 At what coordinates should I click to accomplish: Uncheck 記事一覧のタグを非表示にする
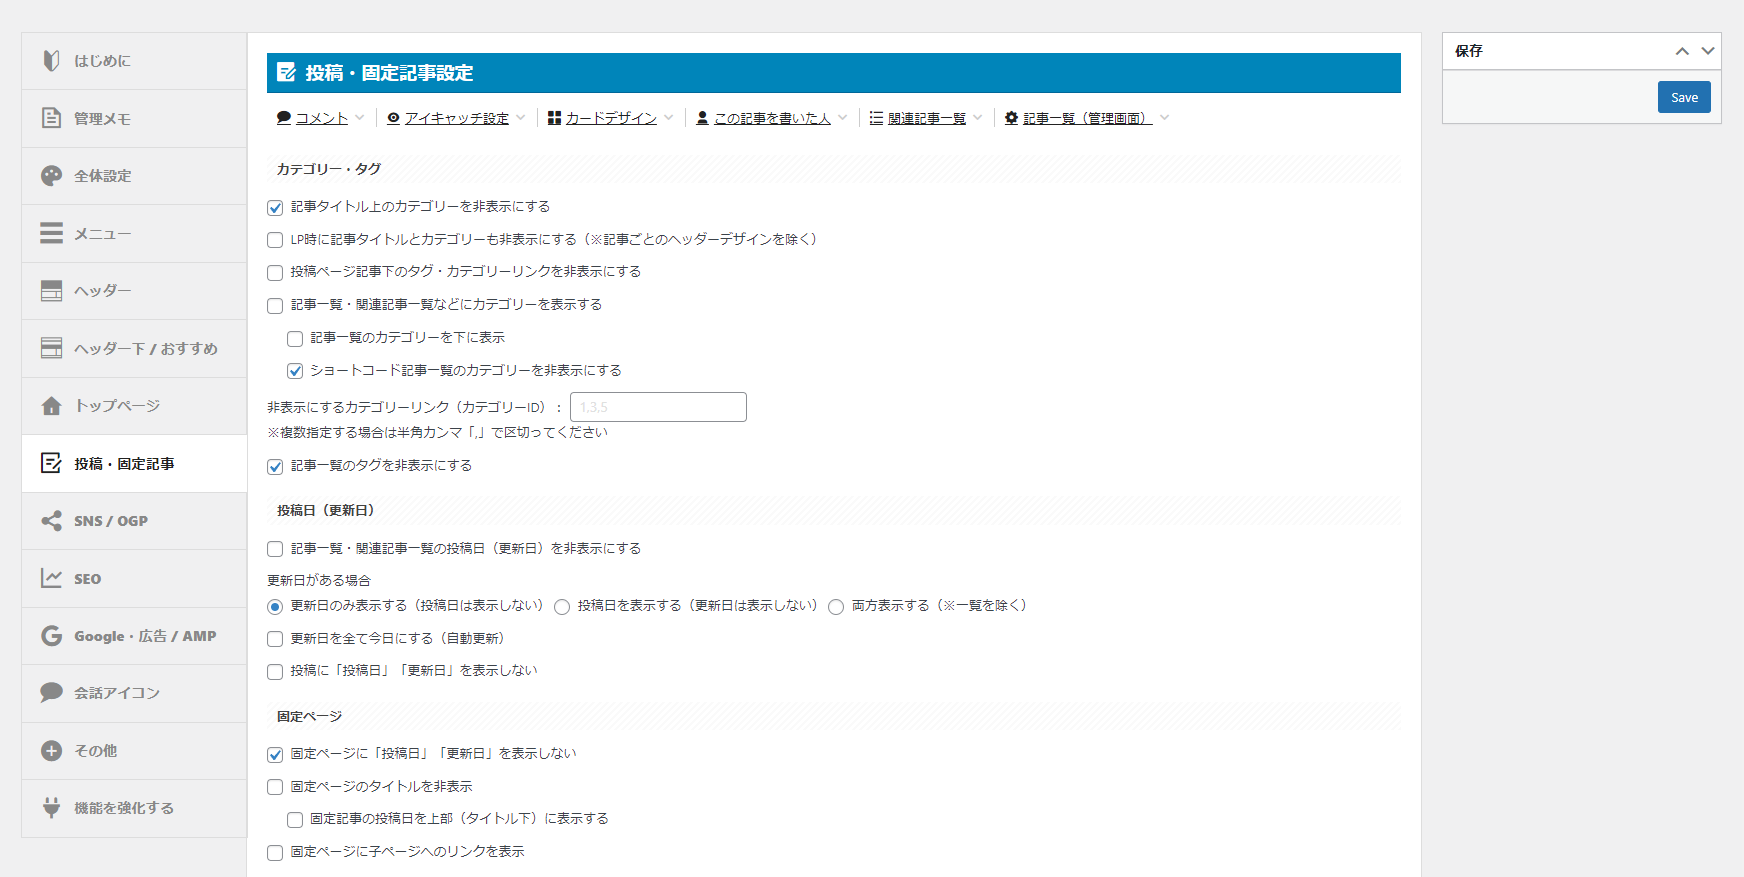coord(275,467)
